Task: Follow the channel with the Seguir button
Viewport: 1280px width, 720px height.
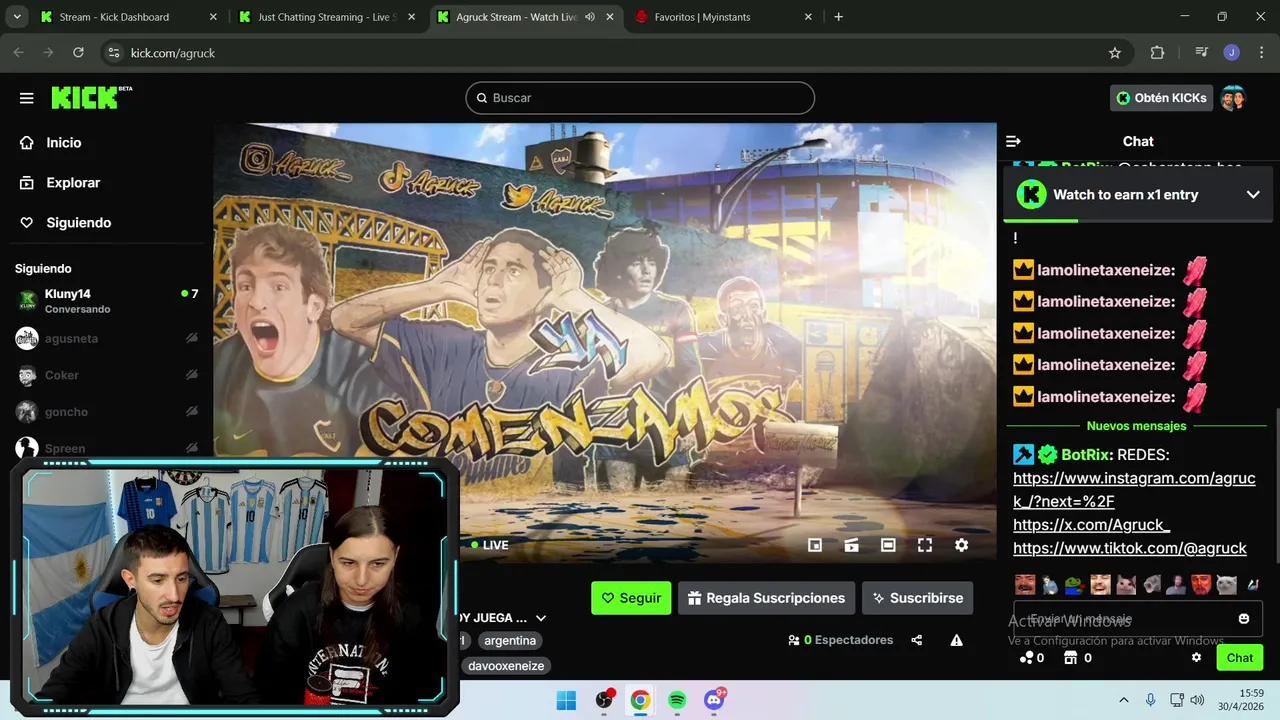Action: [x=631, y=598]
